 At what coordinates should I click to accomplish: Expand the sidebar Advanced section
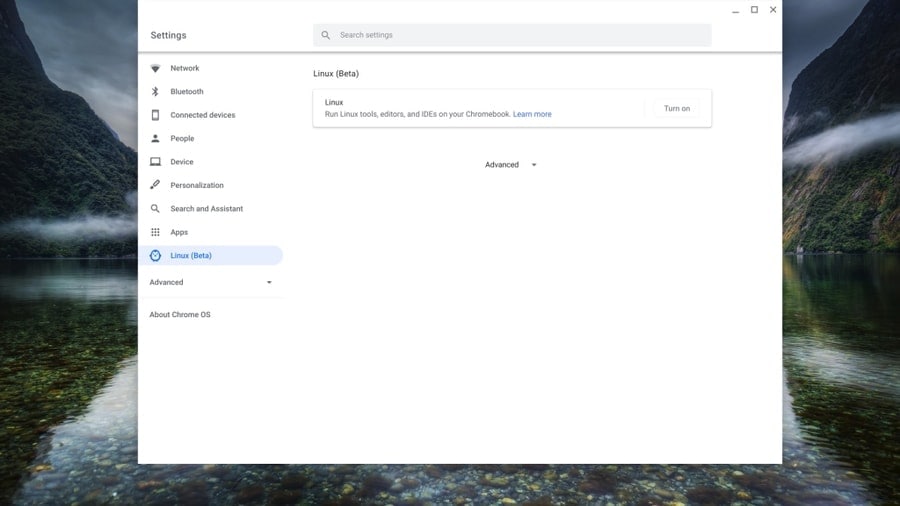click(x=210, y=282)
